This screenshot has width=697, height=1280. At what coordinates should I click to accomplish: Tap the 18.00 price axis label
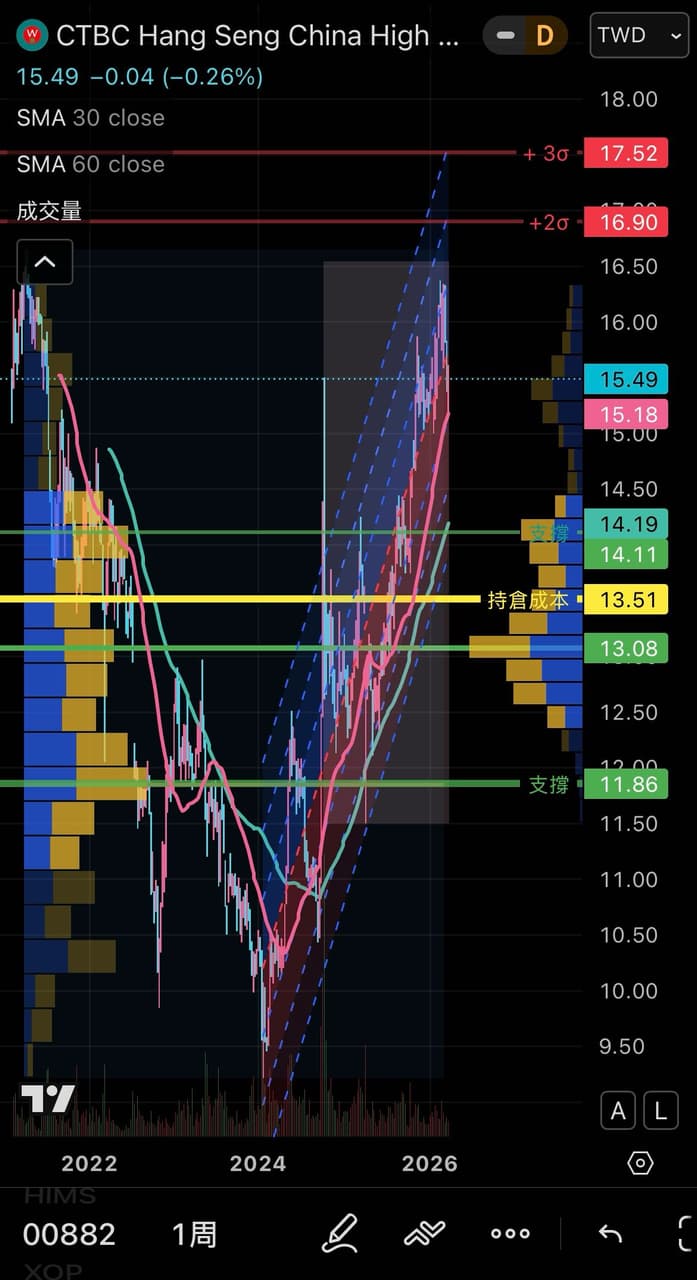tap(629, 99)
